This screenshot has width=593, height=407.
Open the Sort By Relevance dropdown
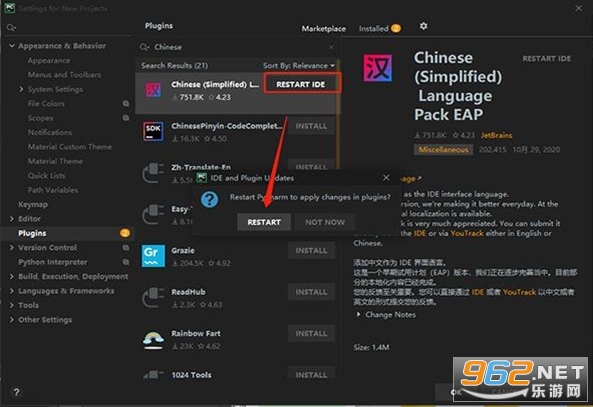point(299,66)
